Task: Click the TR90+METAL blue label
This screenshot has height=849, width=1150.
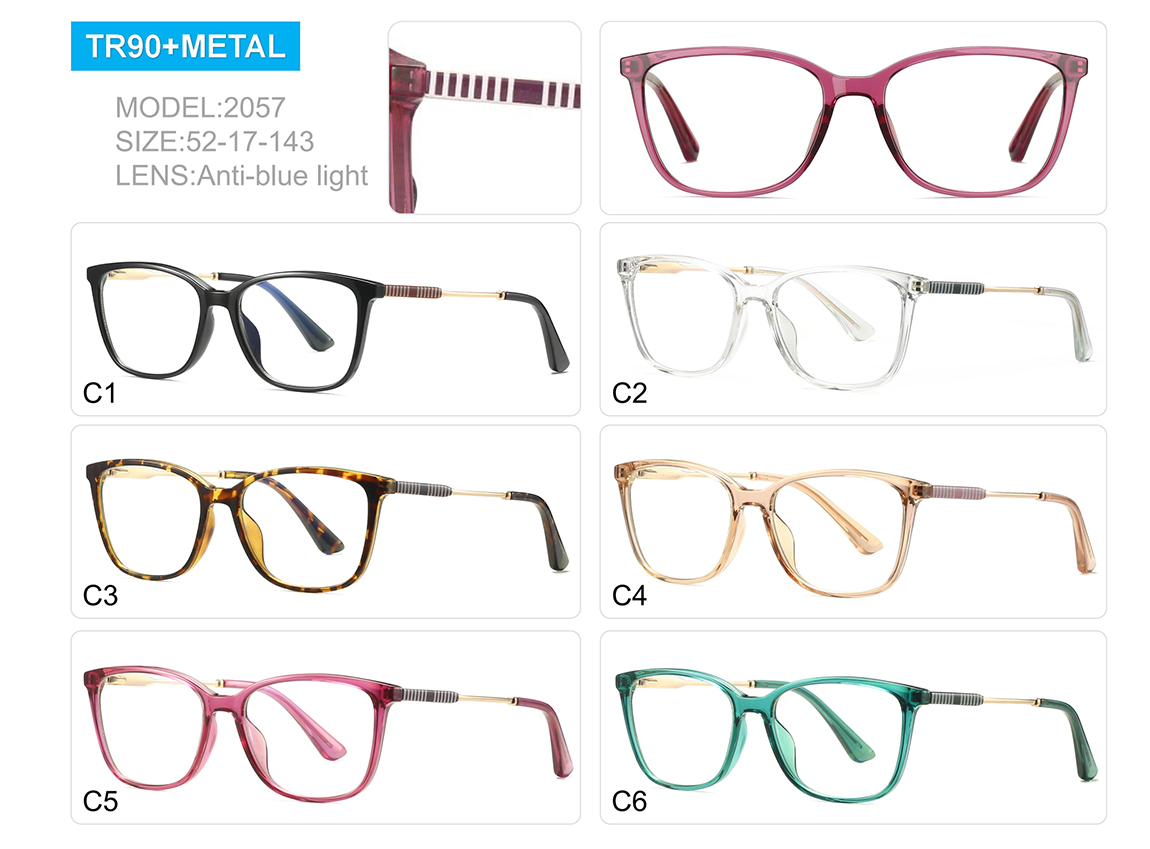Action: [x=185, y=46]
